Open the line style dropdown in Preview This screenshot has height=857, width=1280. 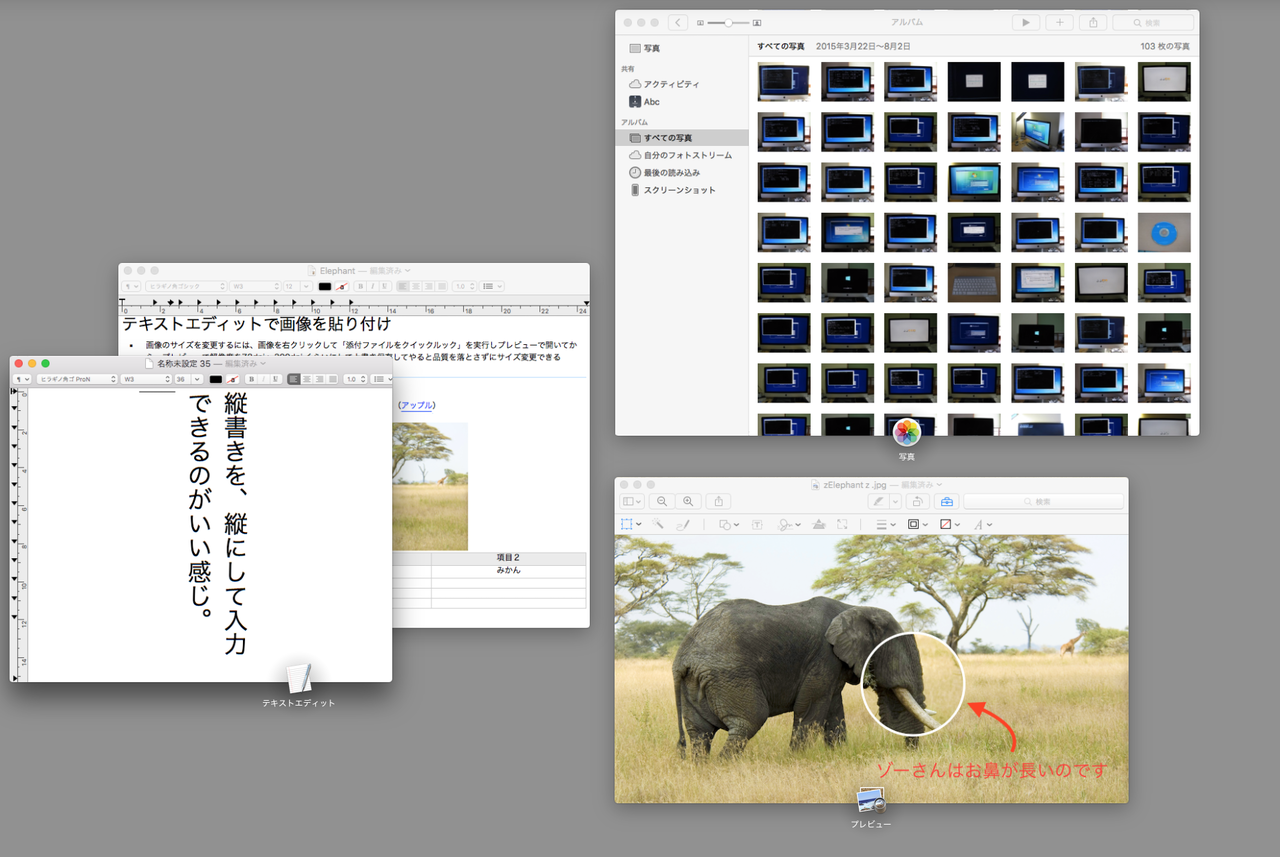click(885, 524)
